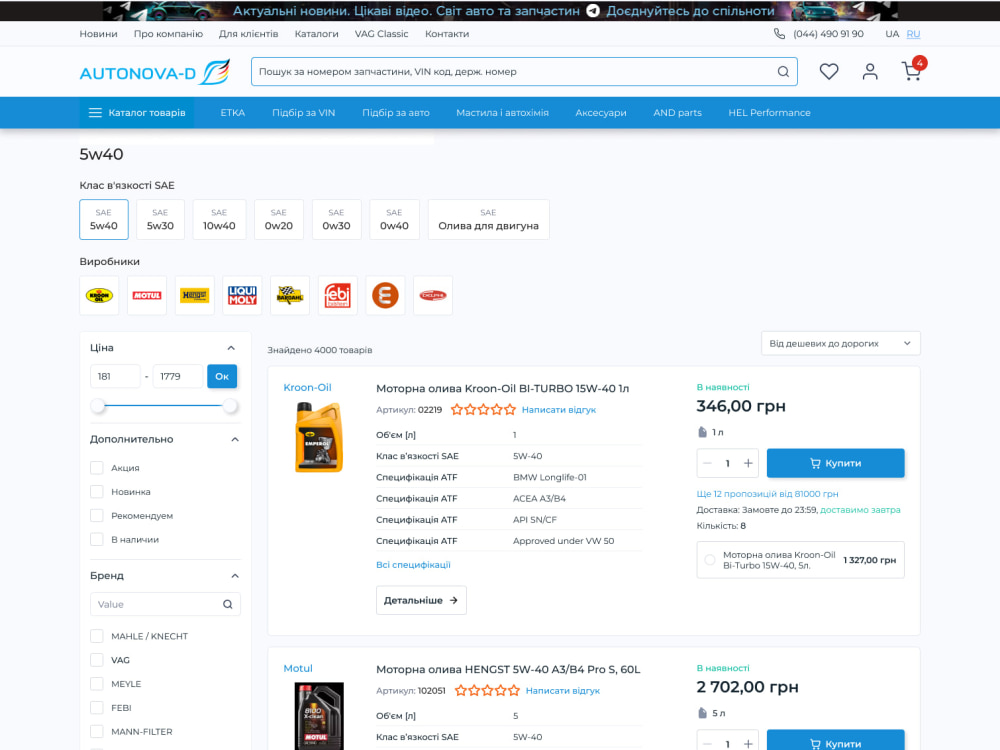This screenshot has height=750, width=1000.
Task: Click the search magnifier icon in header
Action: coord(783,72)
